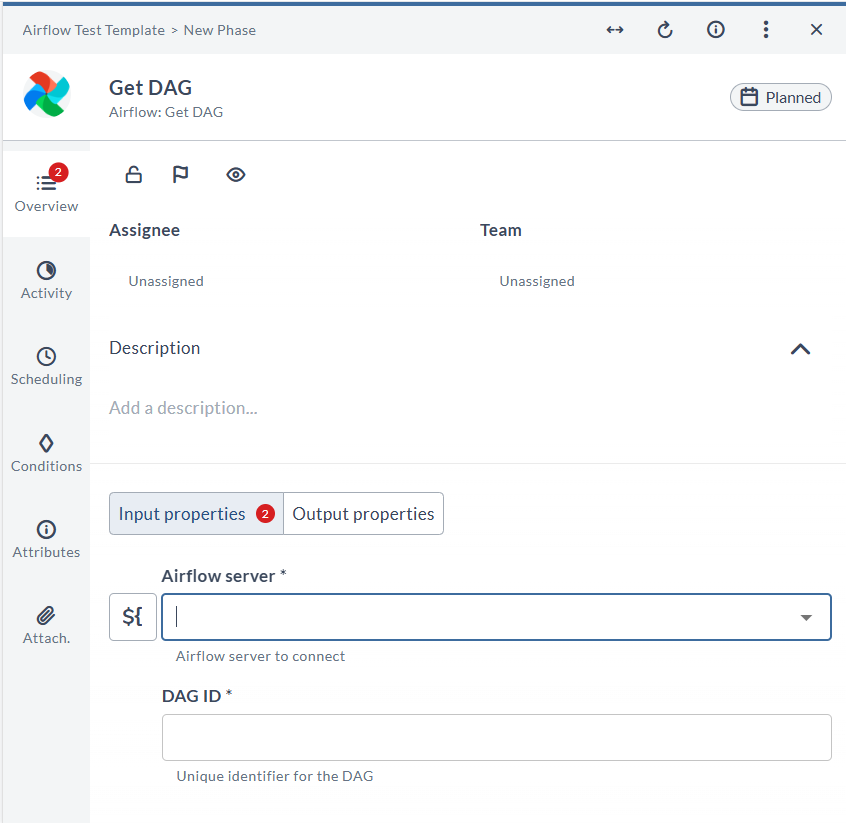The image size is (846, 823).
Task: Click into the DAG ID input field
Action: [496, 737]
